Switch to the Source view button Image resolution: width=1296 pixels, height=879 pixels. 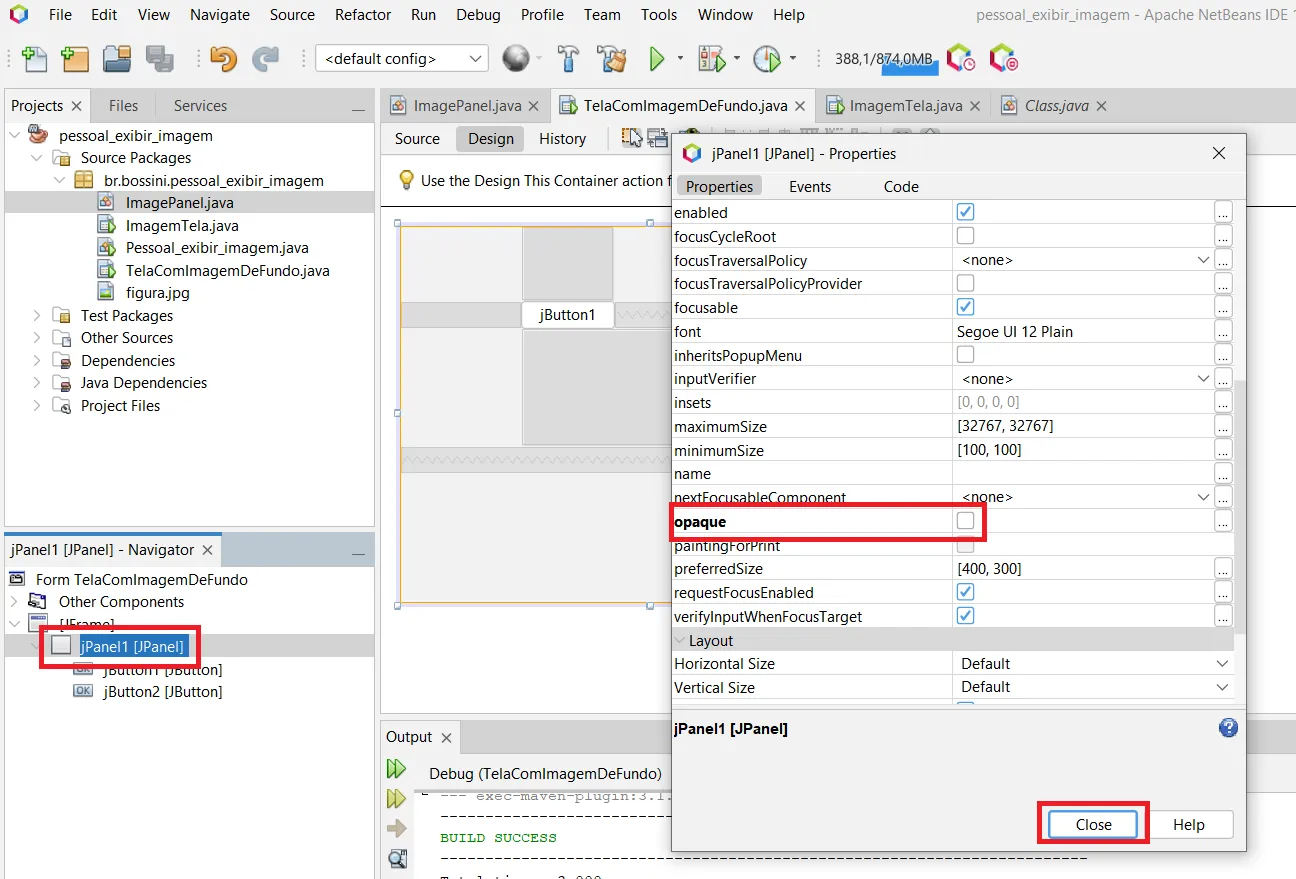pos(417,139)
